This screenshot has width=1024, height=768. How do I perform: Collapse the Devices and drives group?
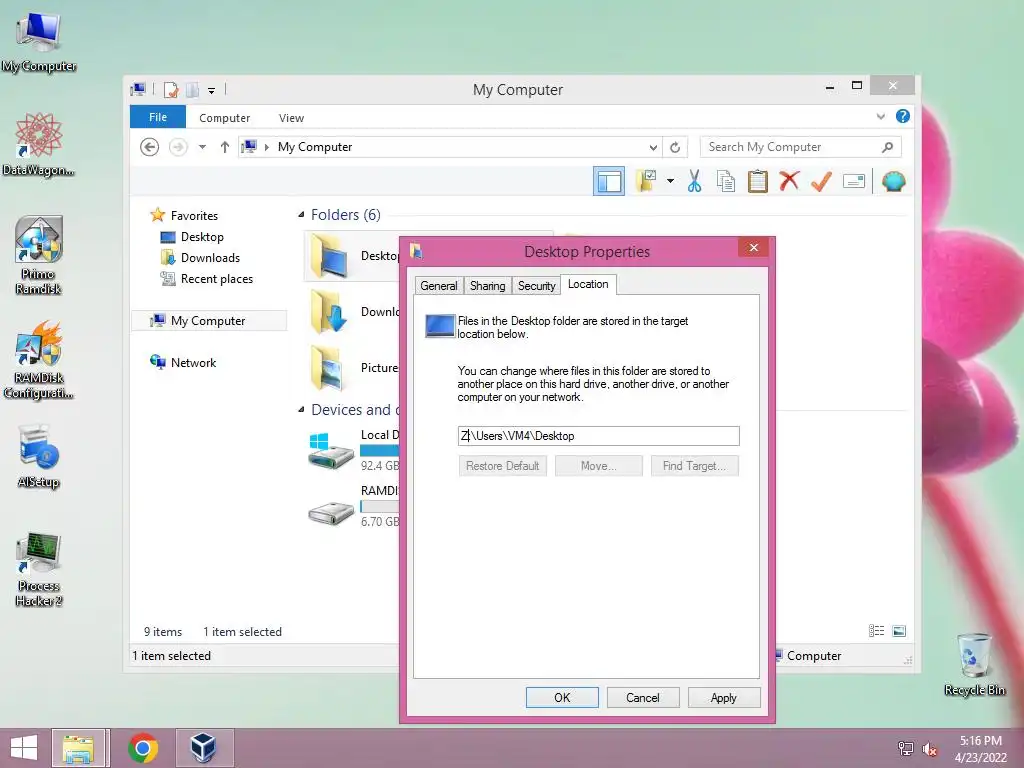coord(301,409)
